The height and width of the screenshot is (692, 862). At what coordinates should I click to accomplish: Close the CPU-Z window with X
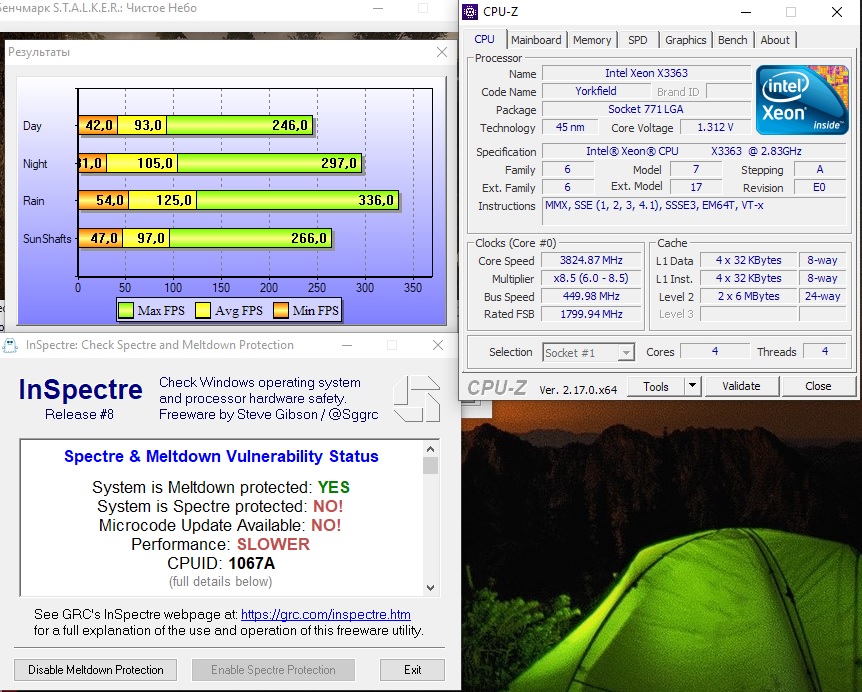[x=837, y=12]
